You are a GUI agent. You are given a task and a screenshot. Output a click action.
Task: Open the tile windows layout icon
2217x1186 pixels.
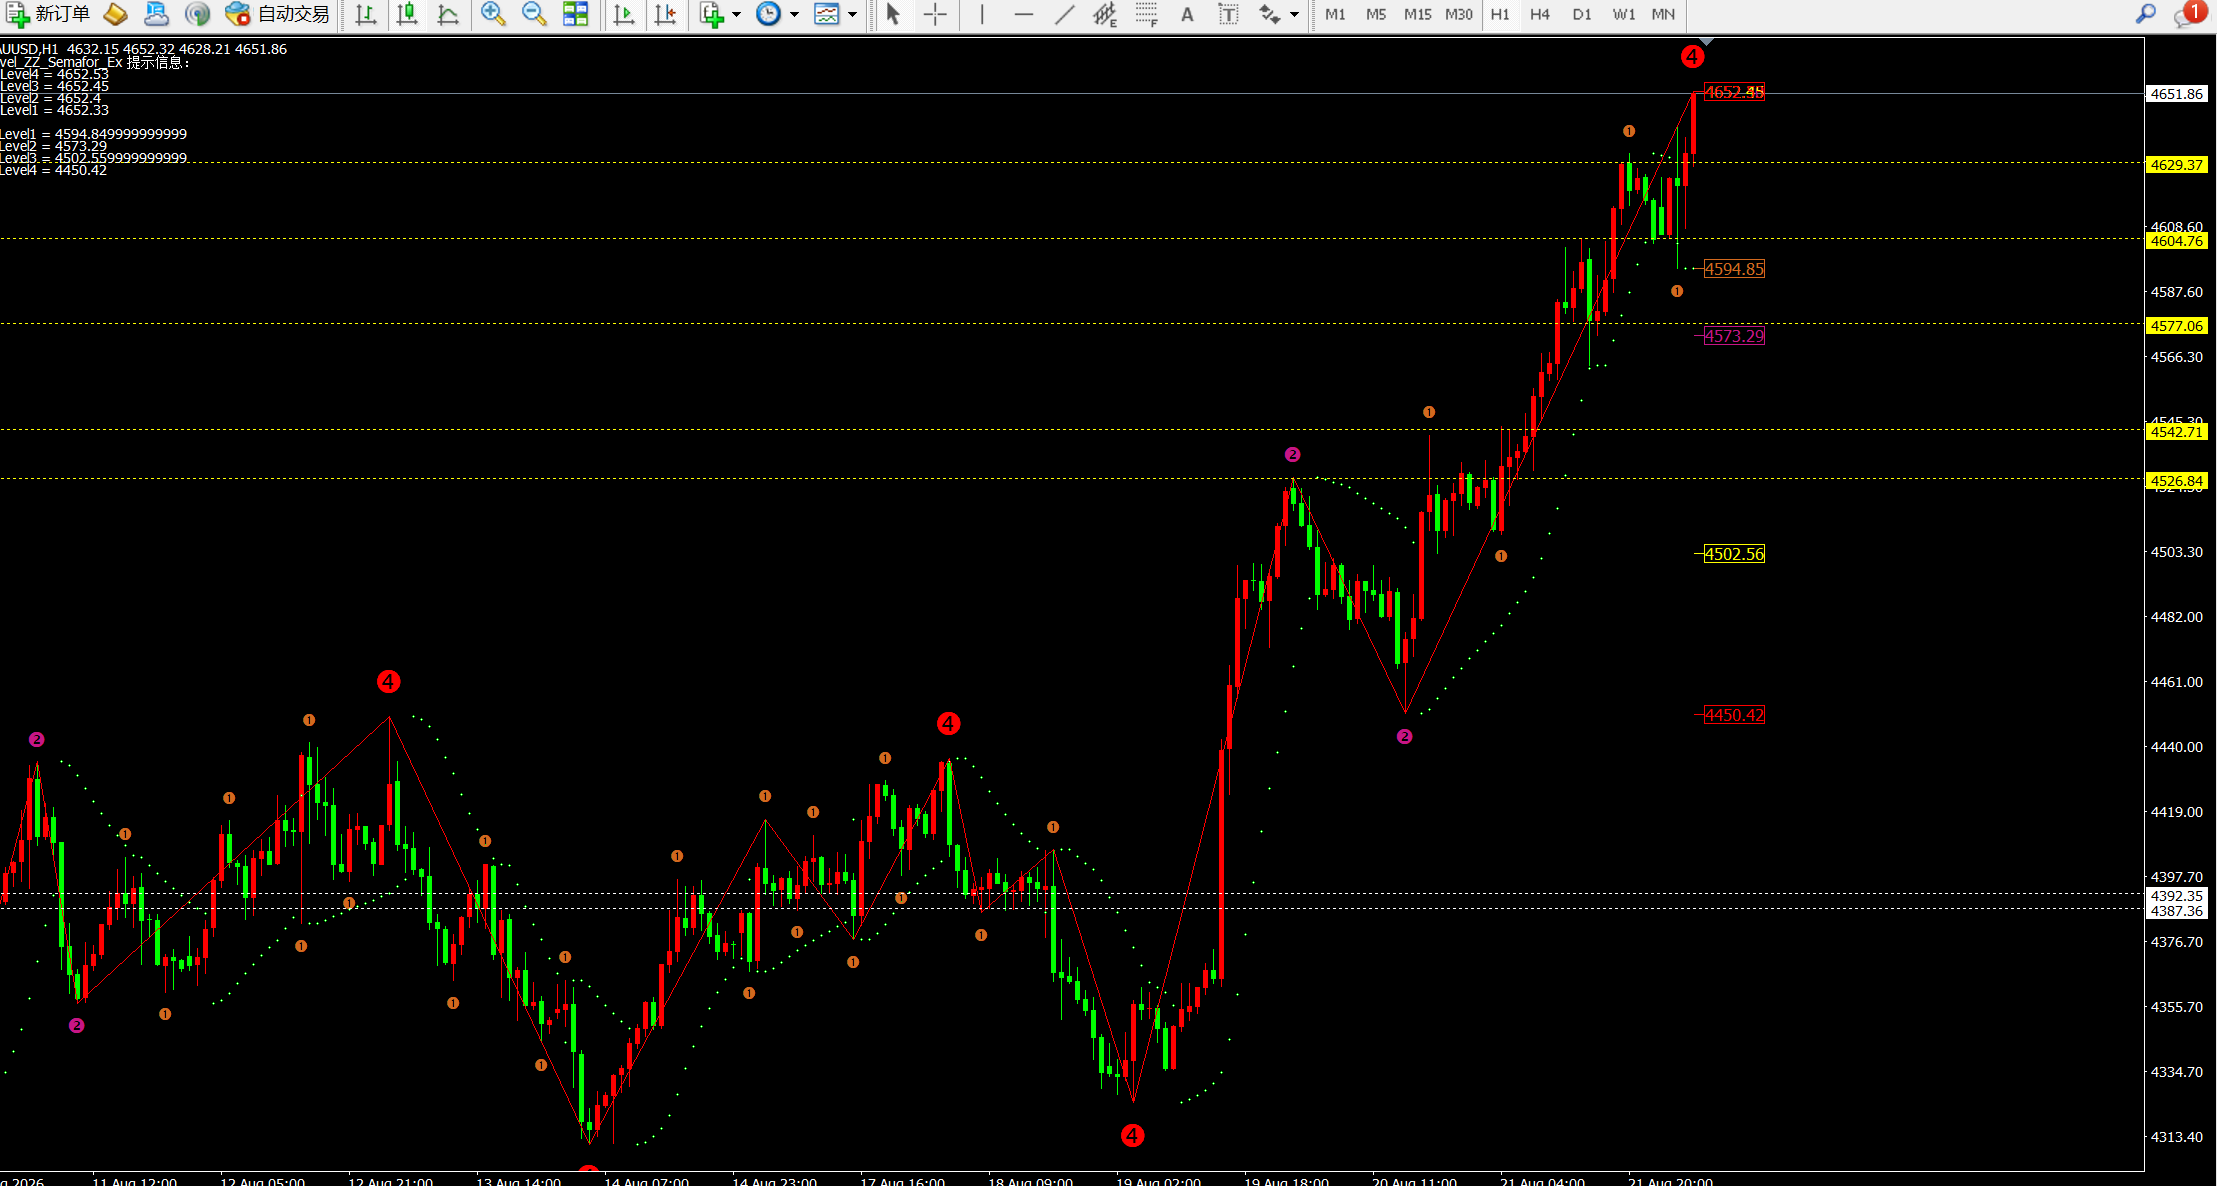point(576,14)
